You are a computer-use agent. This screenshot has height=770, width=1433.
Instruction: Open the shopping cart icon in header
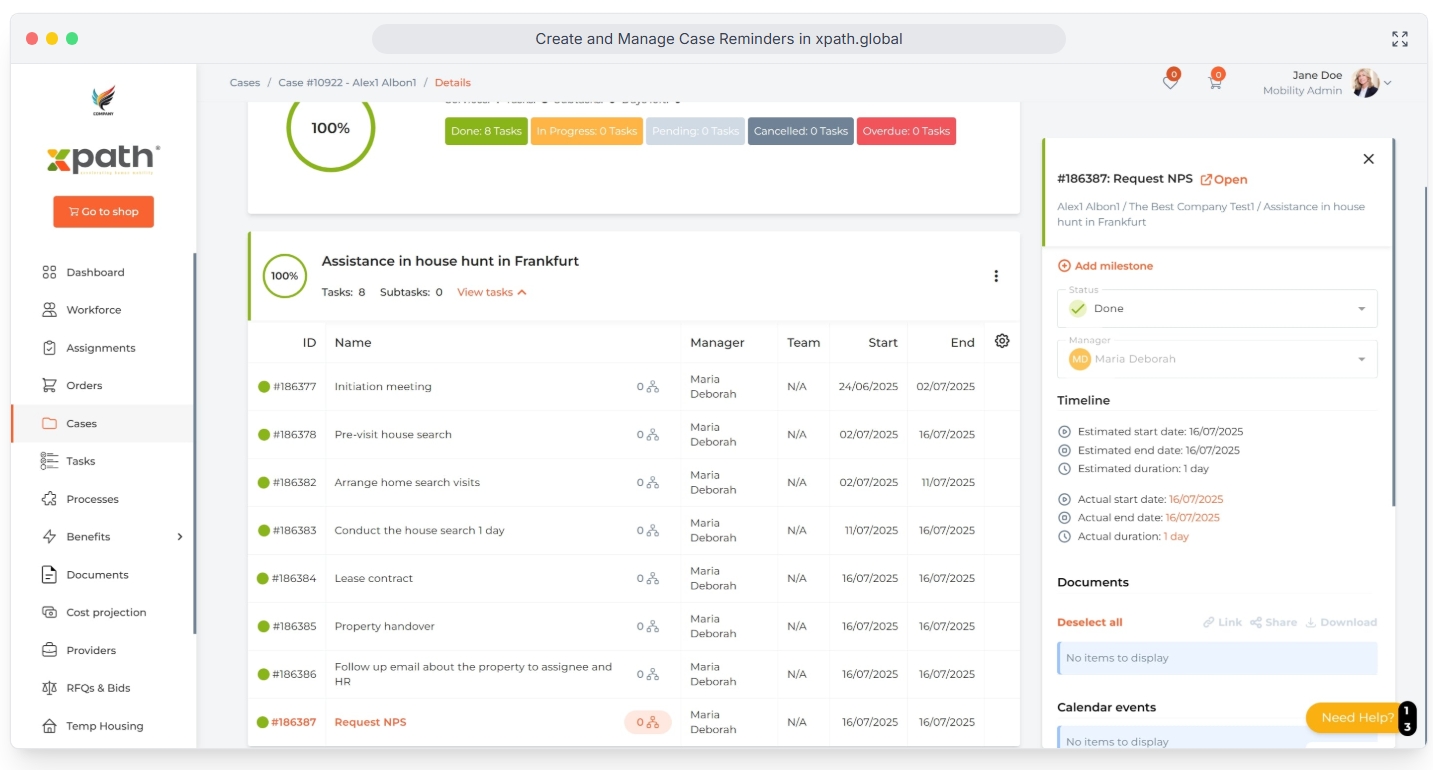pos(1215,83)
